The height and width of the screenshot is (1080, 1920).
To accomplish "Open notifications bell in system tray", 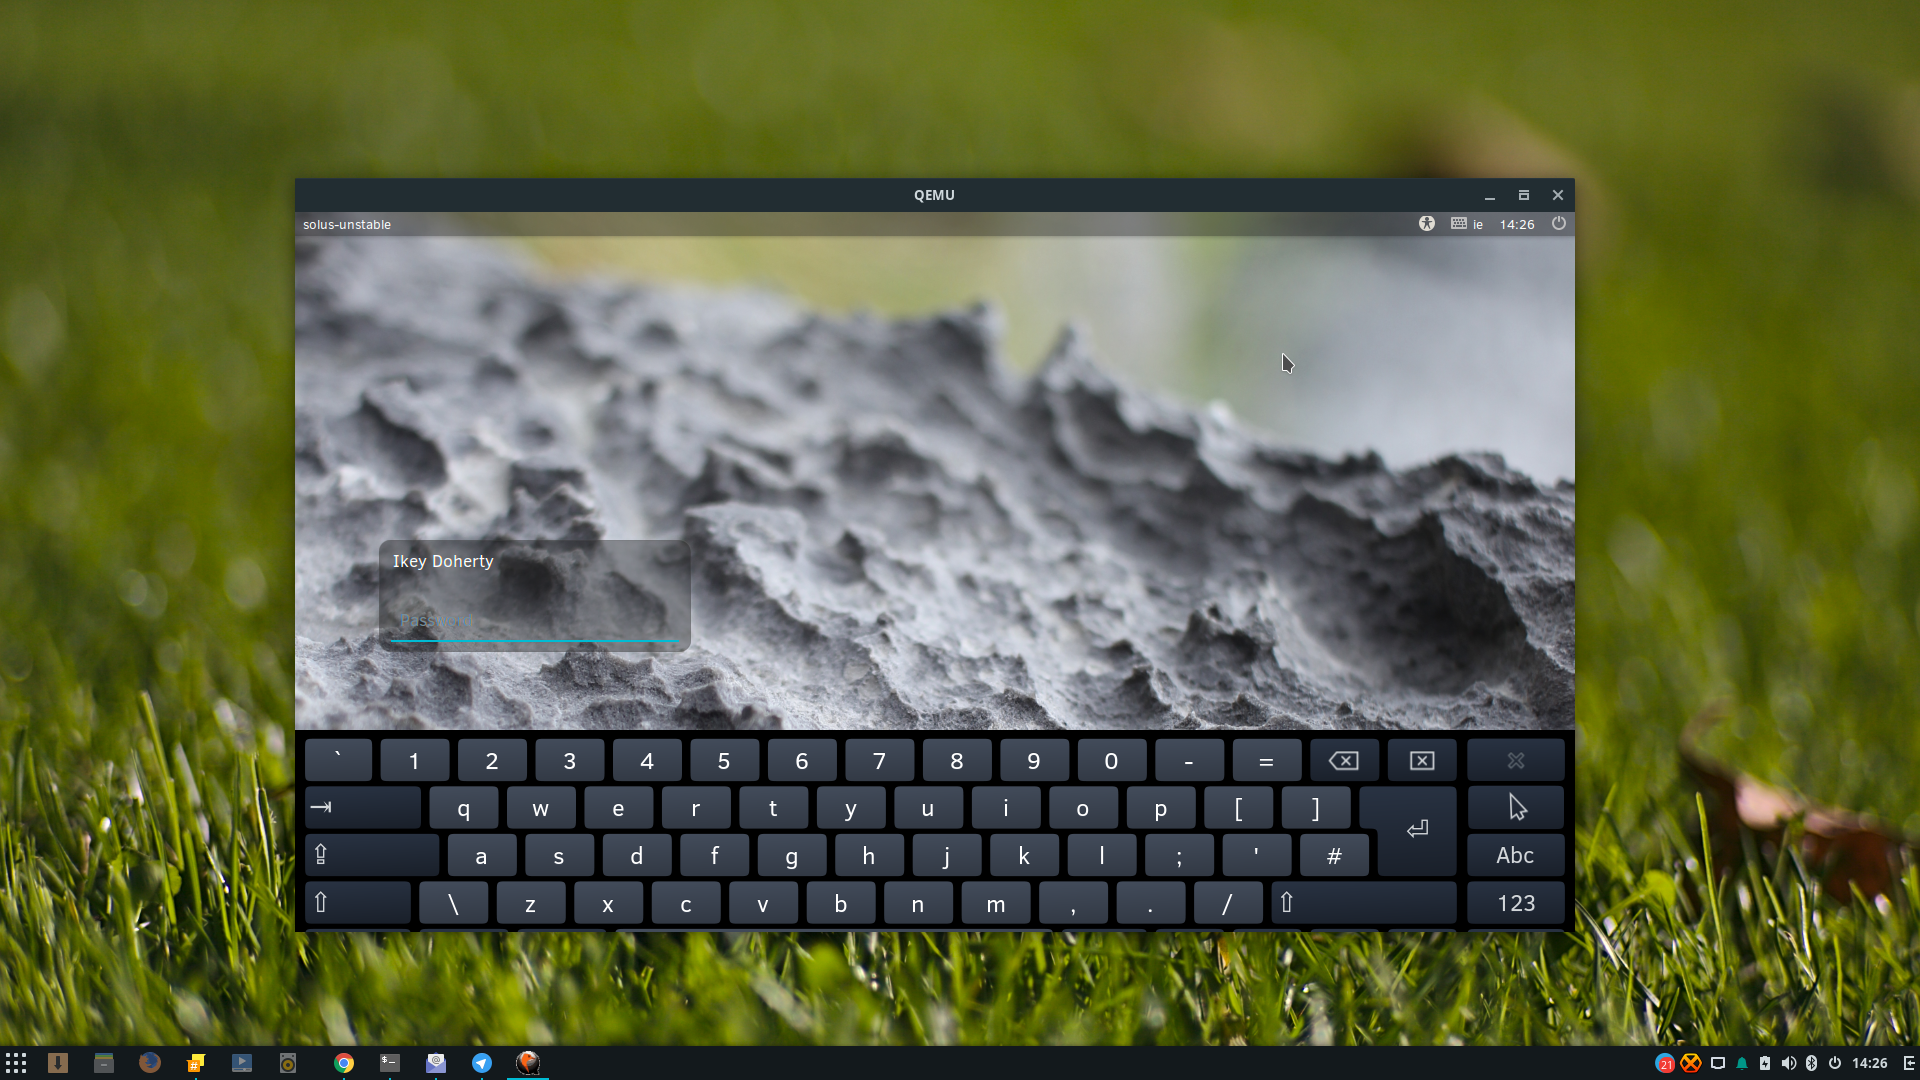I will coord(1742,1063).
